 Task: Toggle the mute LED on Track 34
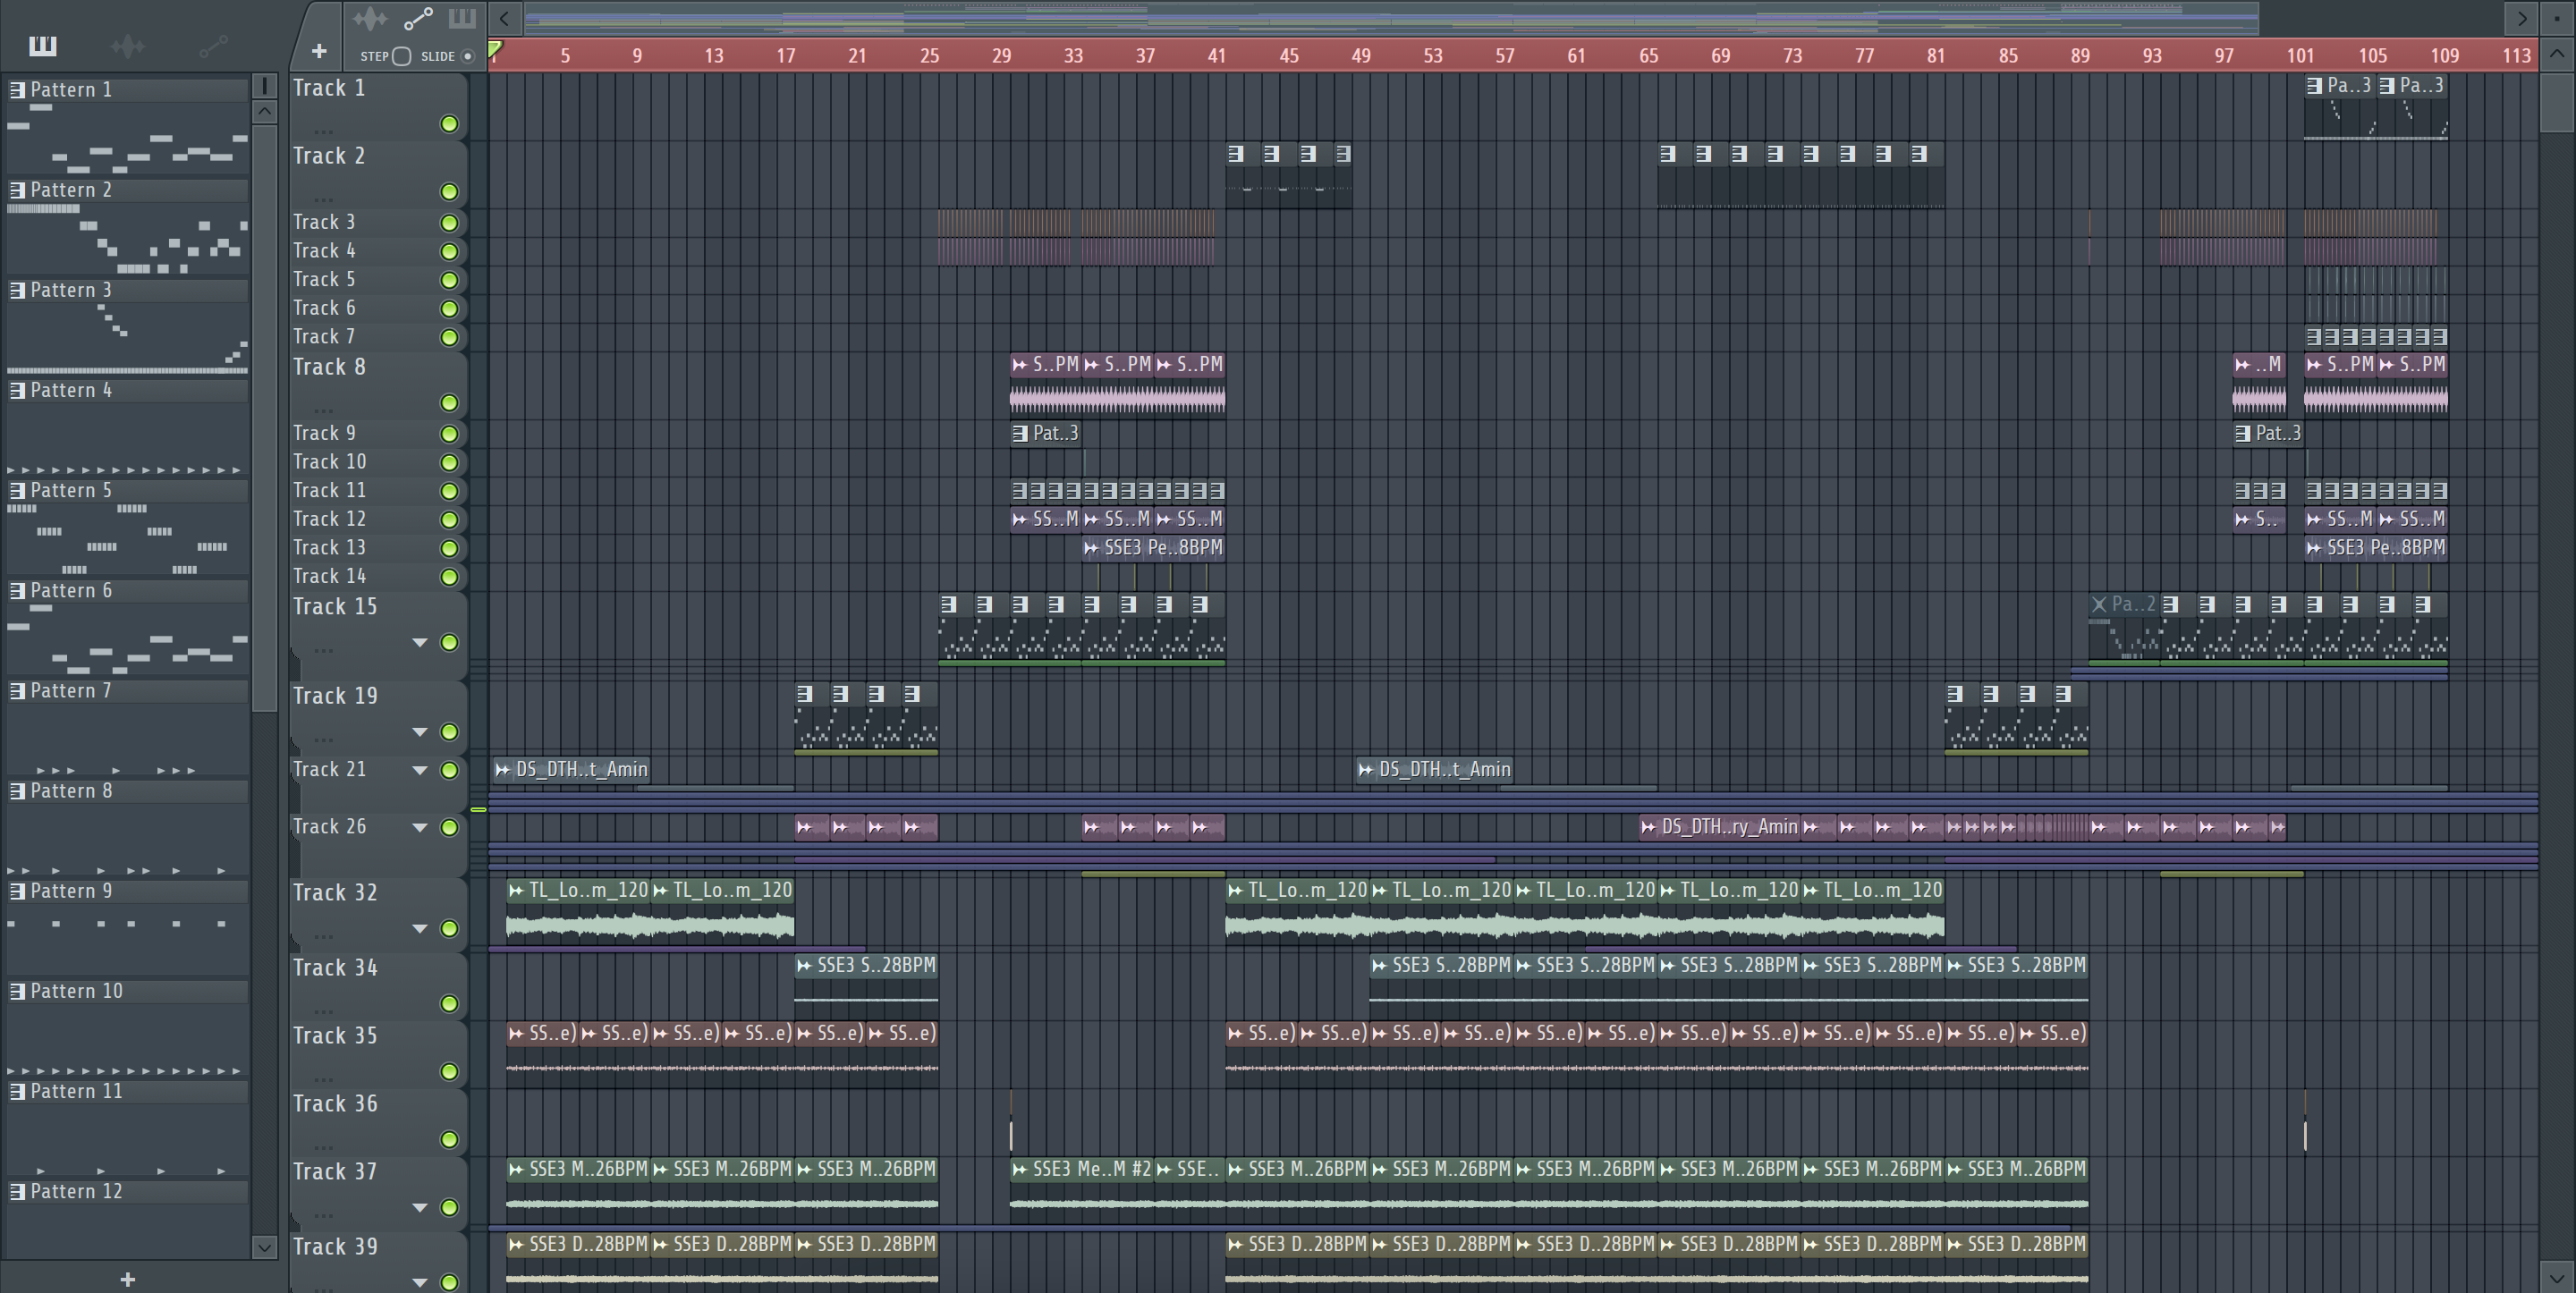(450, 1004)
